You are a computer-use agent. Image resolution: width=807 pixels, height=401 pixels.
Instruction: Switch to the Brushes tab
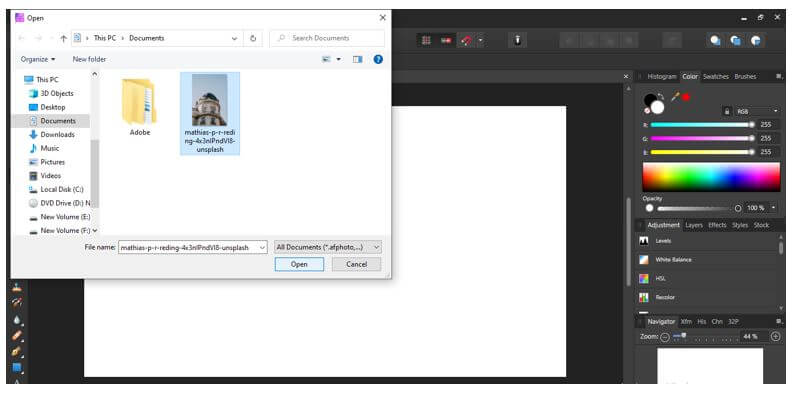pyautogui.click(x=745, y=77)
